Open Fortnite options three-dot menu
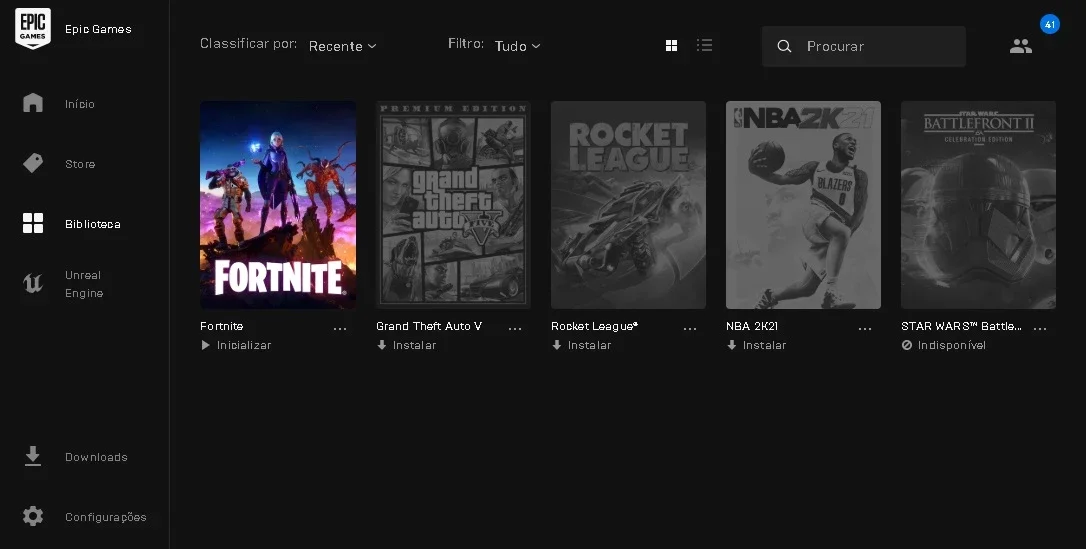 coord(340,329)
